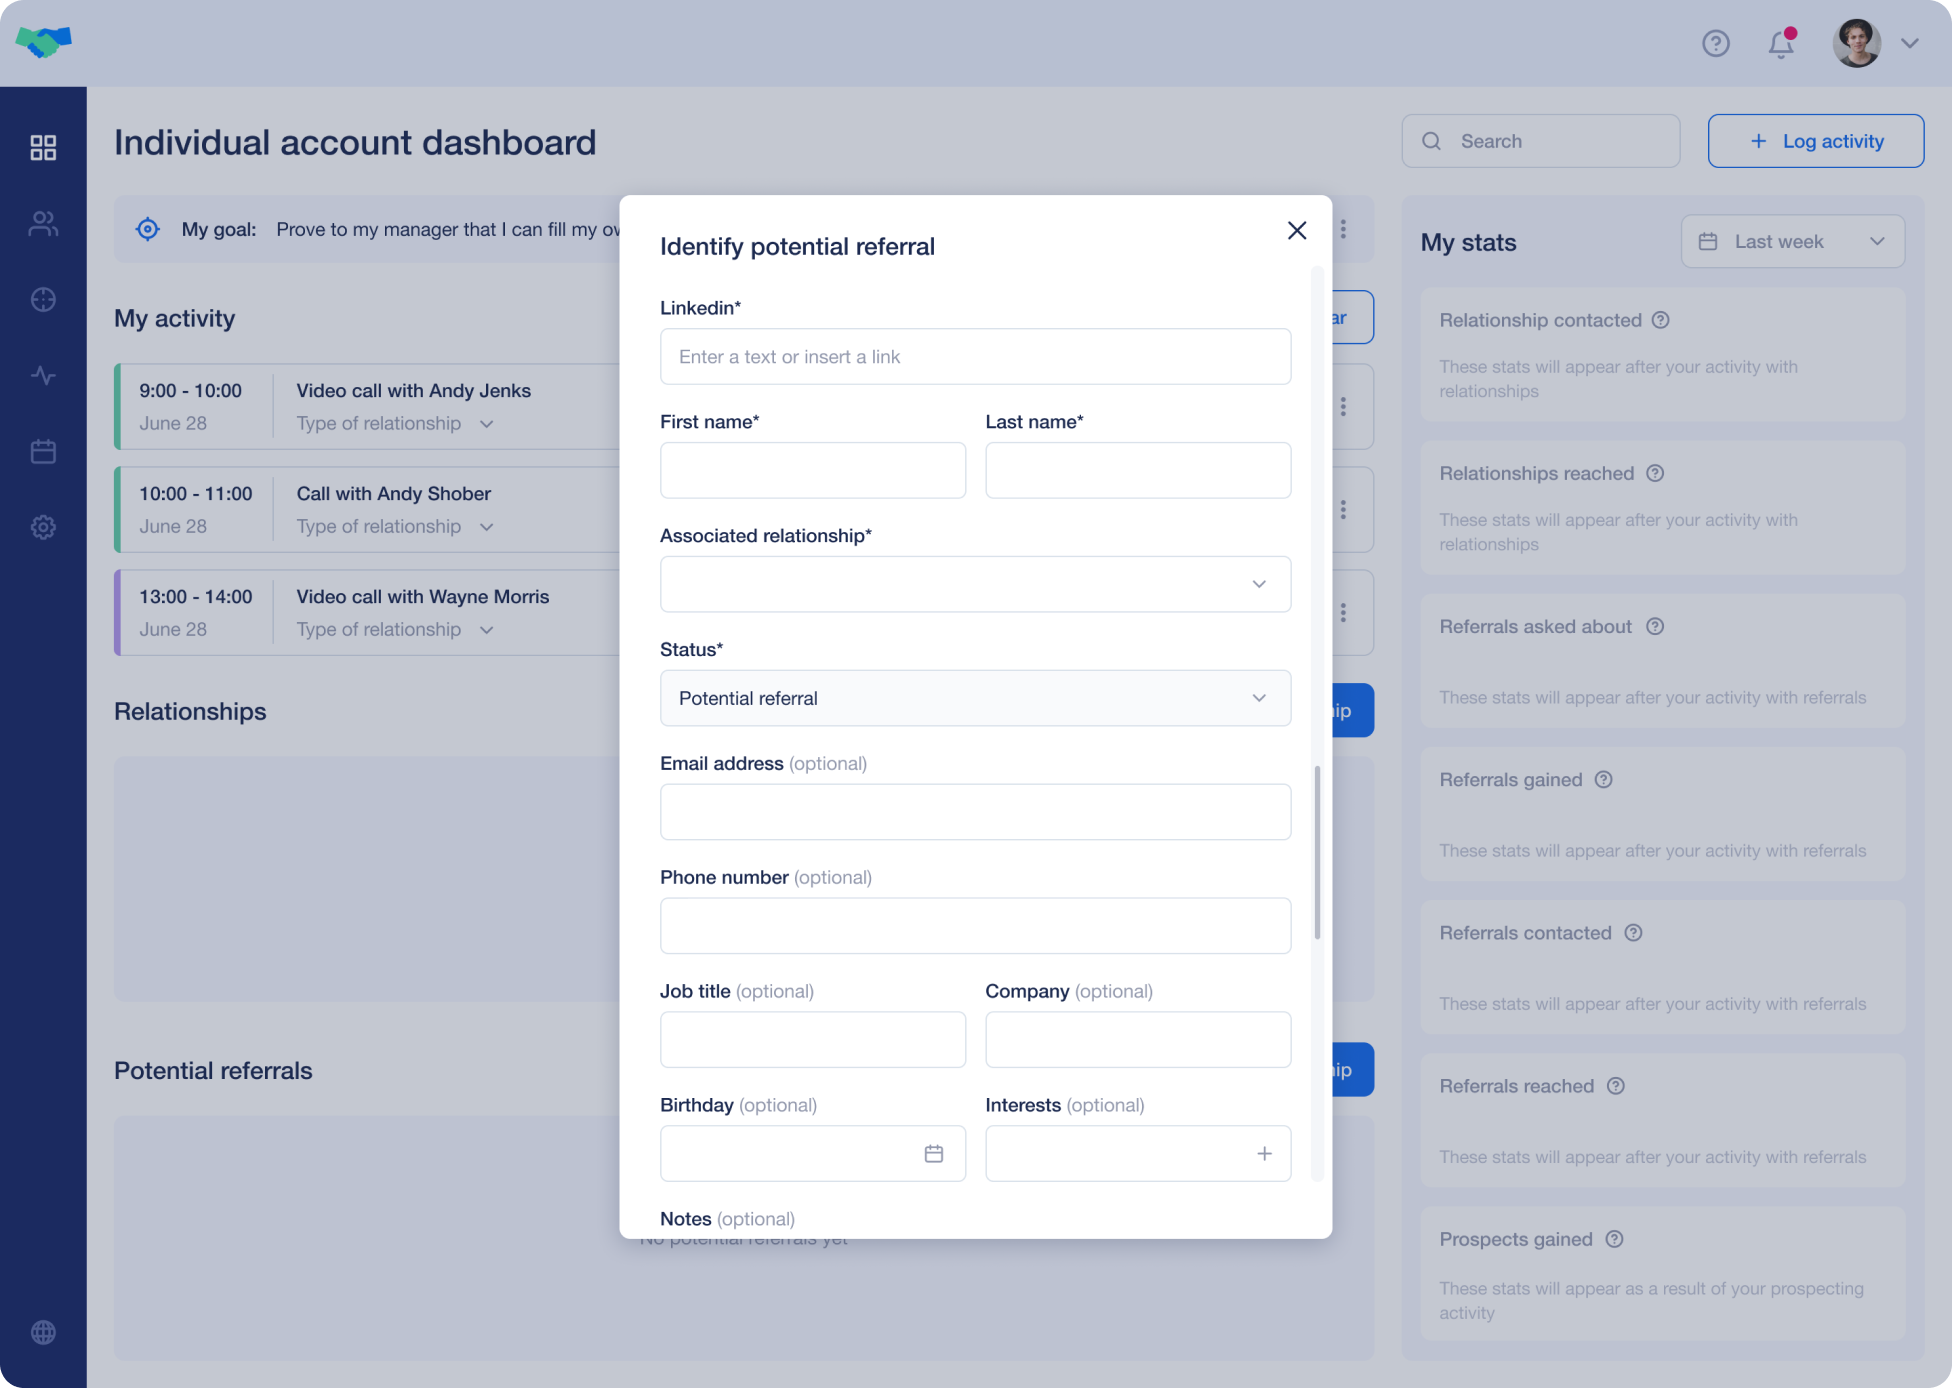Image resolution: width=1952 pixels, height=1388 pixels.
Task: Open the contacts people icon in sidebar
Action: coord(43,224)
